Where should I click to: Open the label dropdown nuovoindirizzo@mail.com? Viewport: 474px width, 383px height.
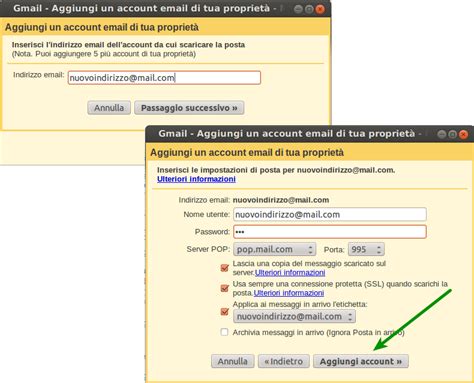[294, 316]
